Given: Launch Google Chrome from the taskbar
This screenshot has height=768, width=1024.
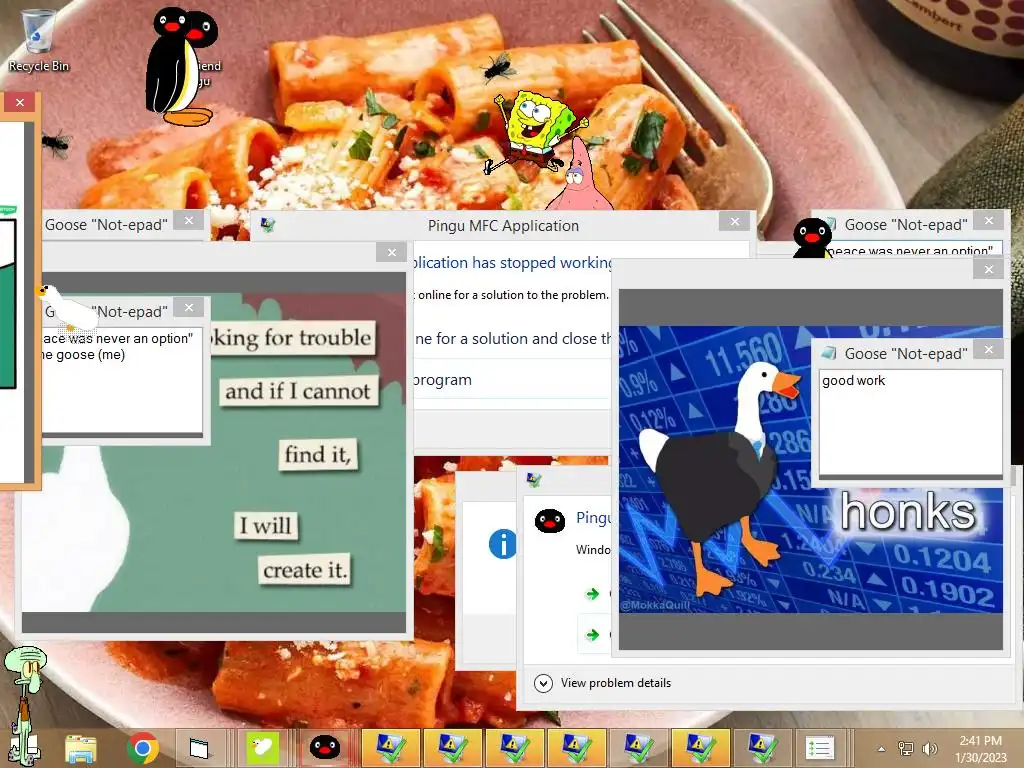Looking at the screenshot, I should pos(142,748).
